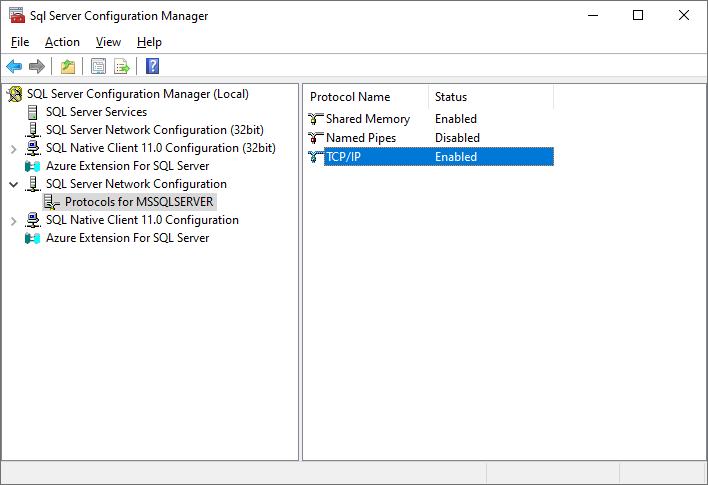Click the Export List toolbar icon

[x=121, y=66]
